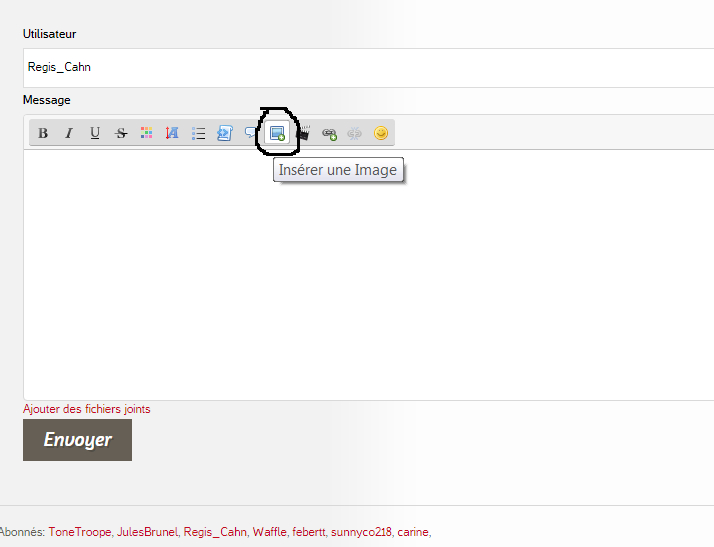Click the Utilisateur label

click(50, 34)
